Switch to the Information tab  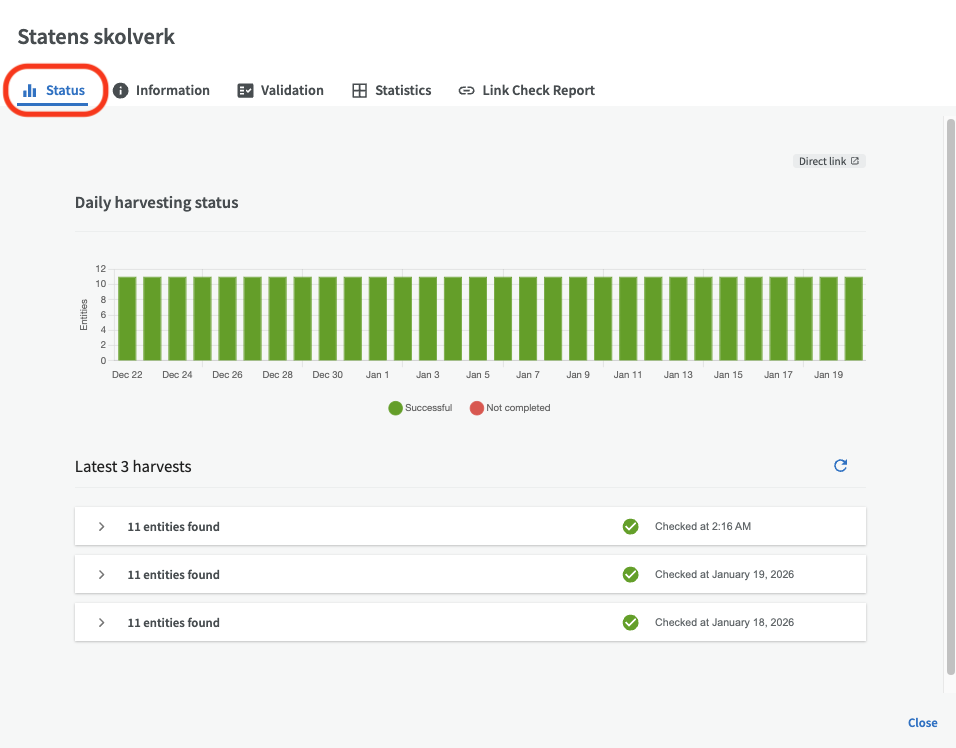[172, 91]
